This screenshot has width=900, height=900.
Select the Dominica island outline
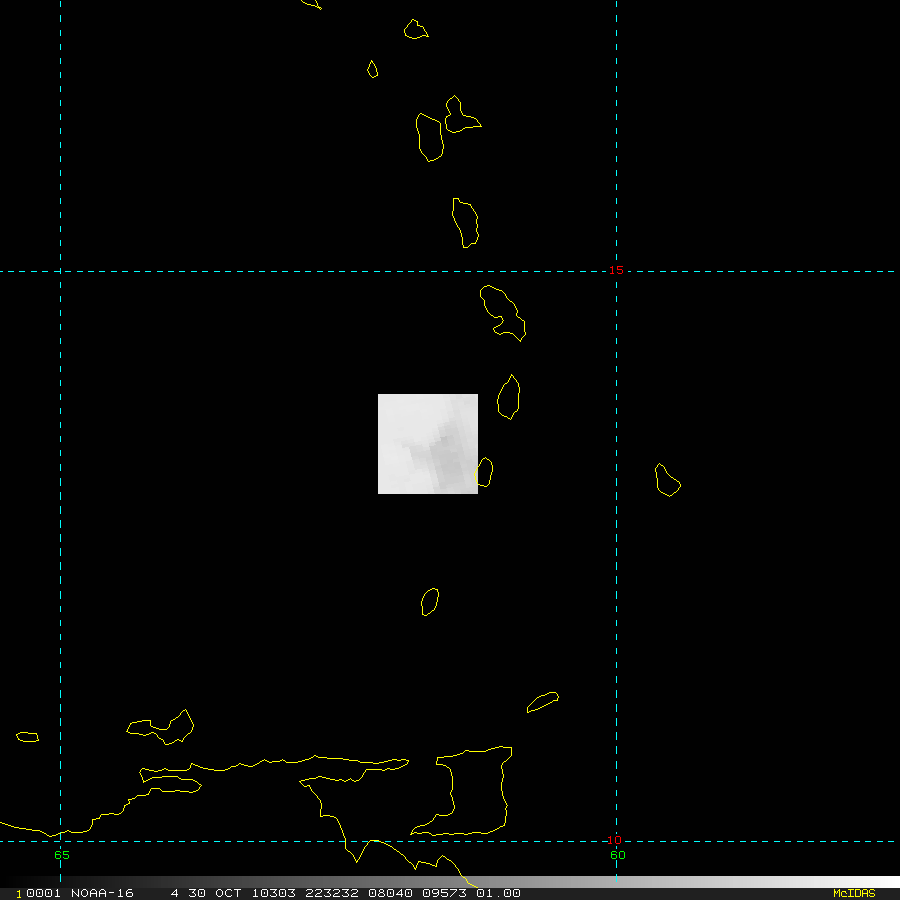[x=465, y=223]
